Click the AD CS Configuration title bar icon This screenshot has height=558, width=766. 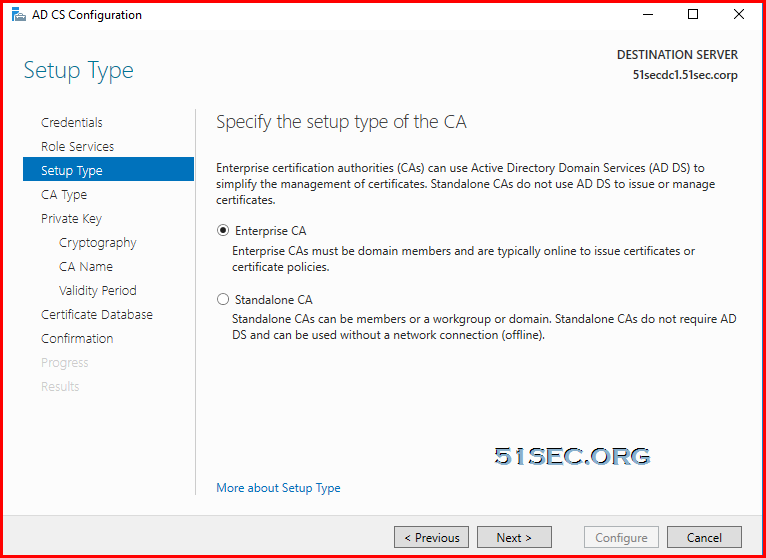tap(19, 15)
